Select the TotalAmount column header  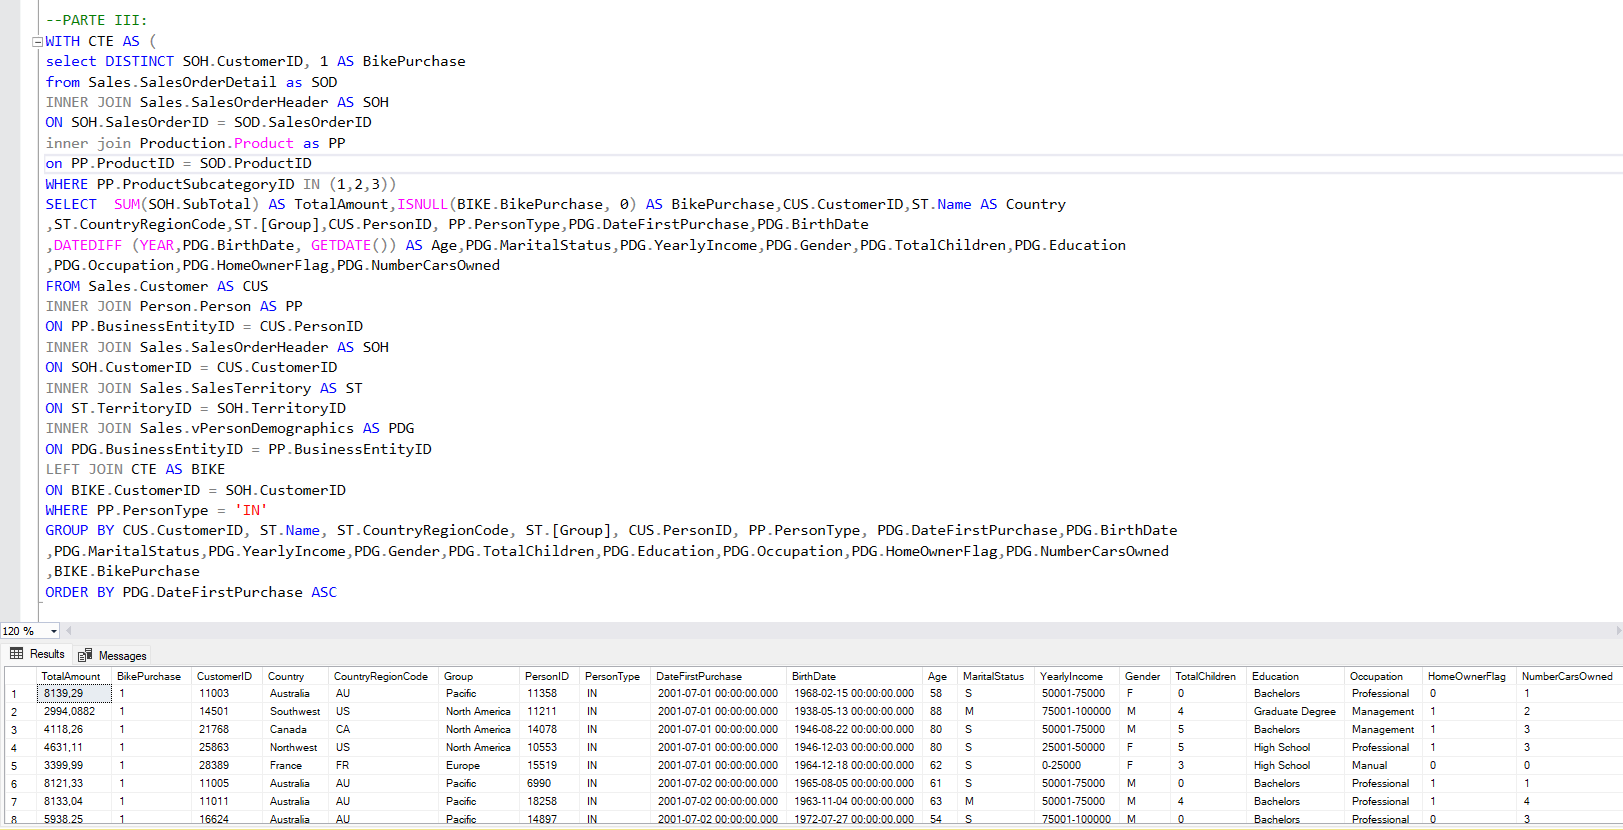[x=71, y=676]
